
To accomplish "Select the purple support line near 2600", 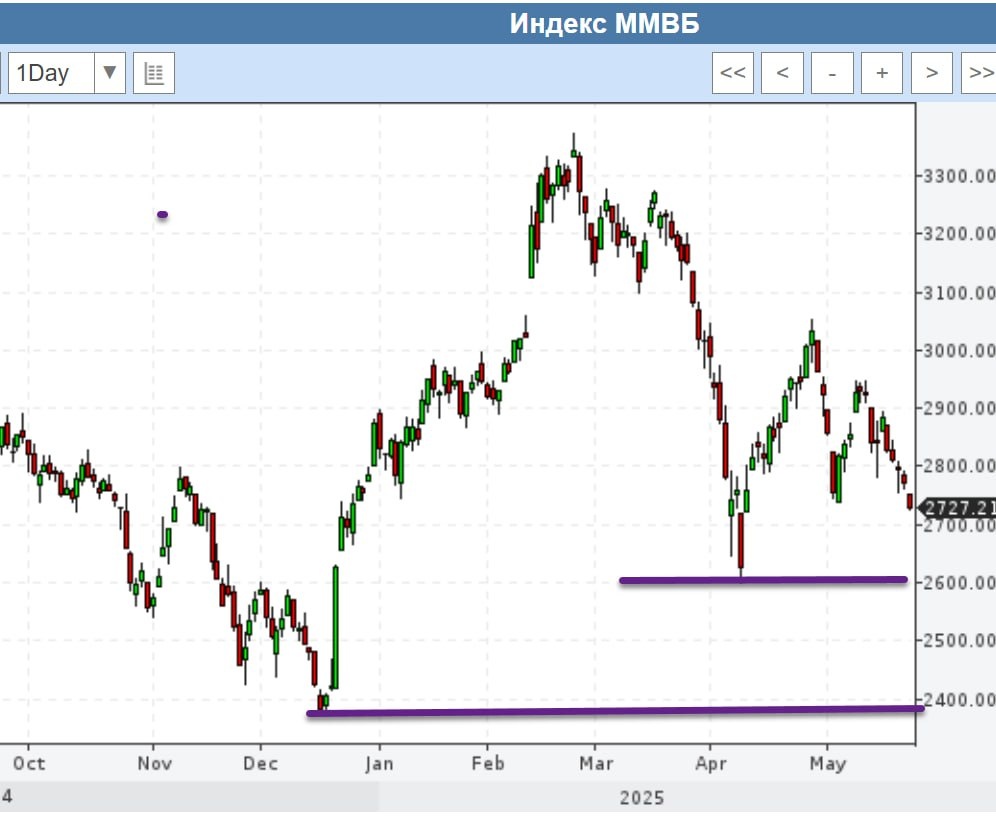I will (x=763, y=580).
